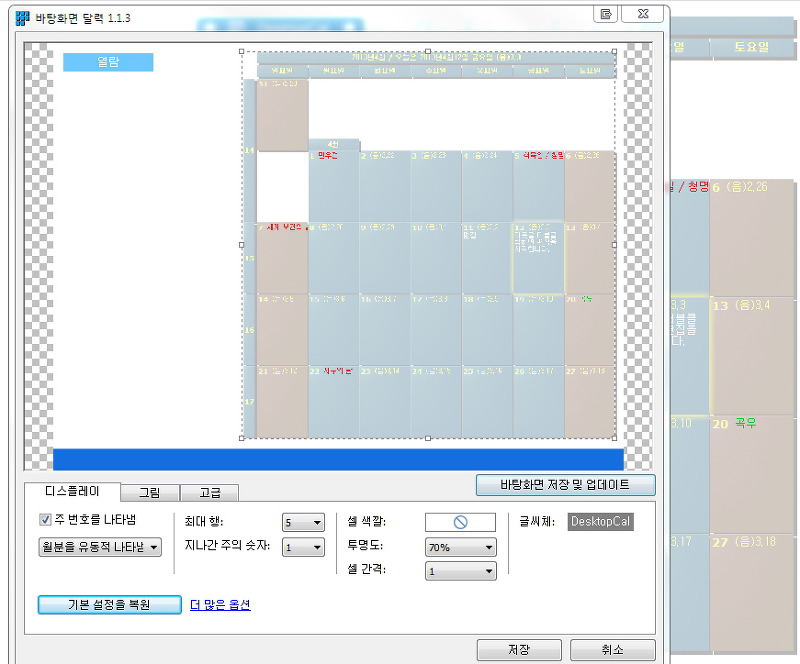Click the left-middle resize handle of preview

pyautogui.click(x=242, y=245)
